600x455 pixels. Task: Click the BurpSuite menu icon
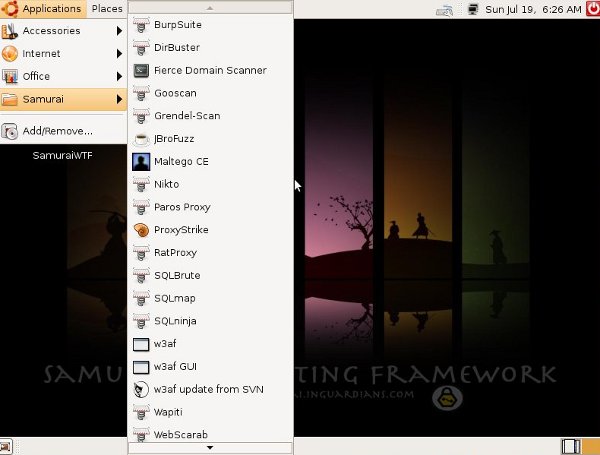tap(141, 25)
